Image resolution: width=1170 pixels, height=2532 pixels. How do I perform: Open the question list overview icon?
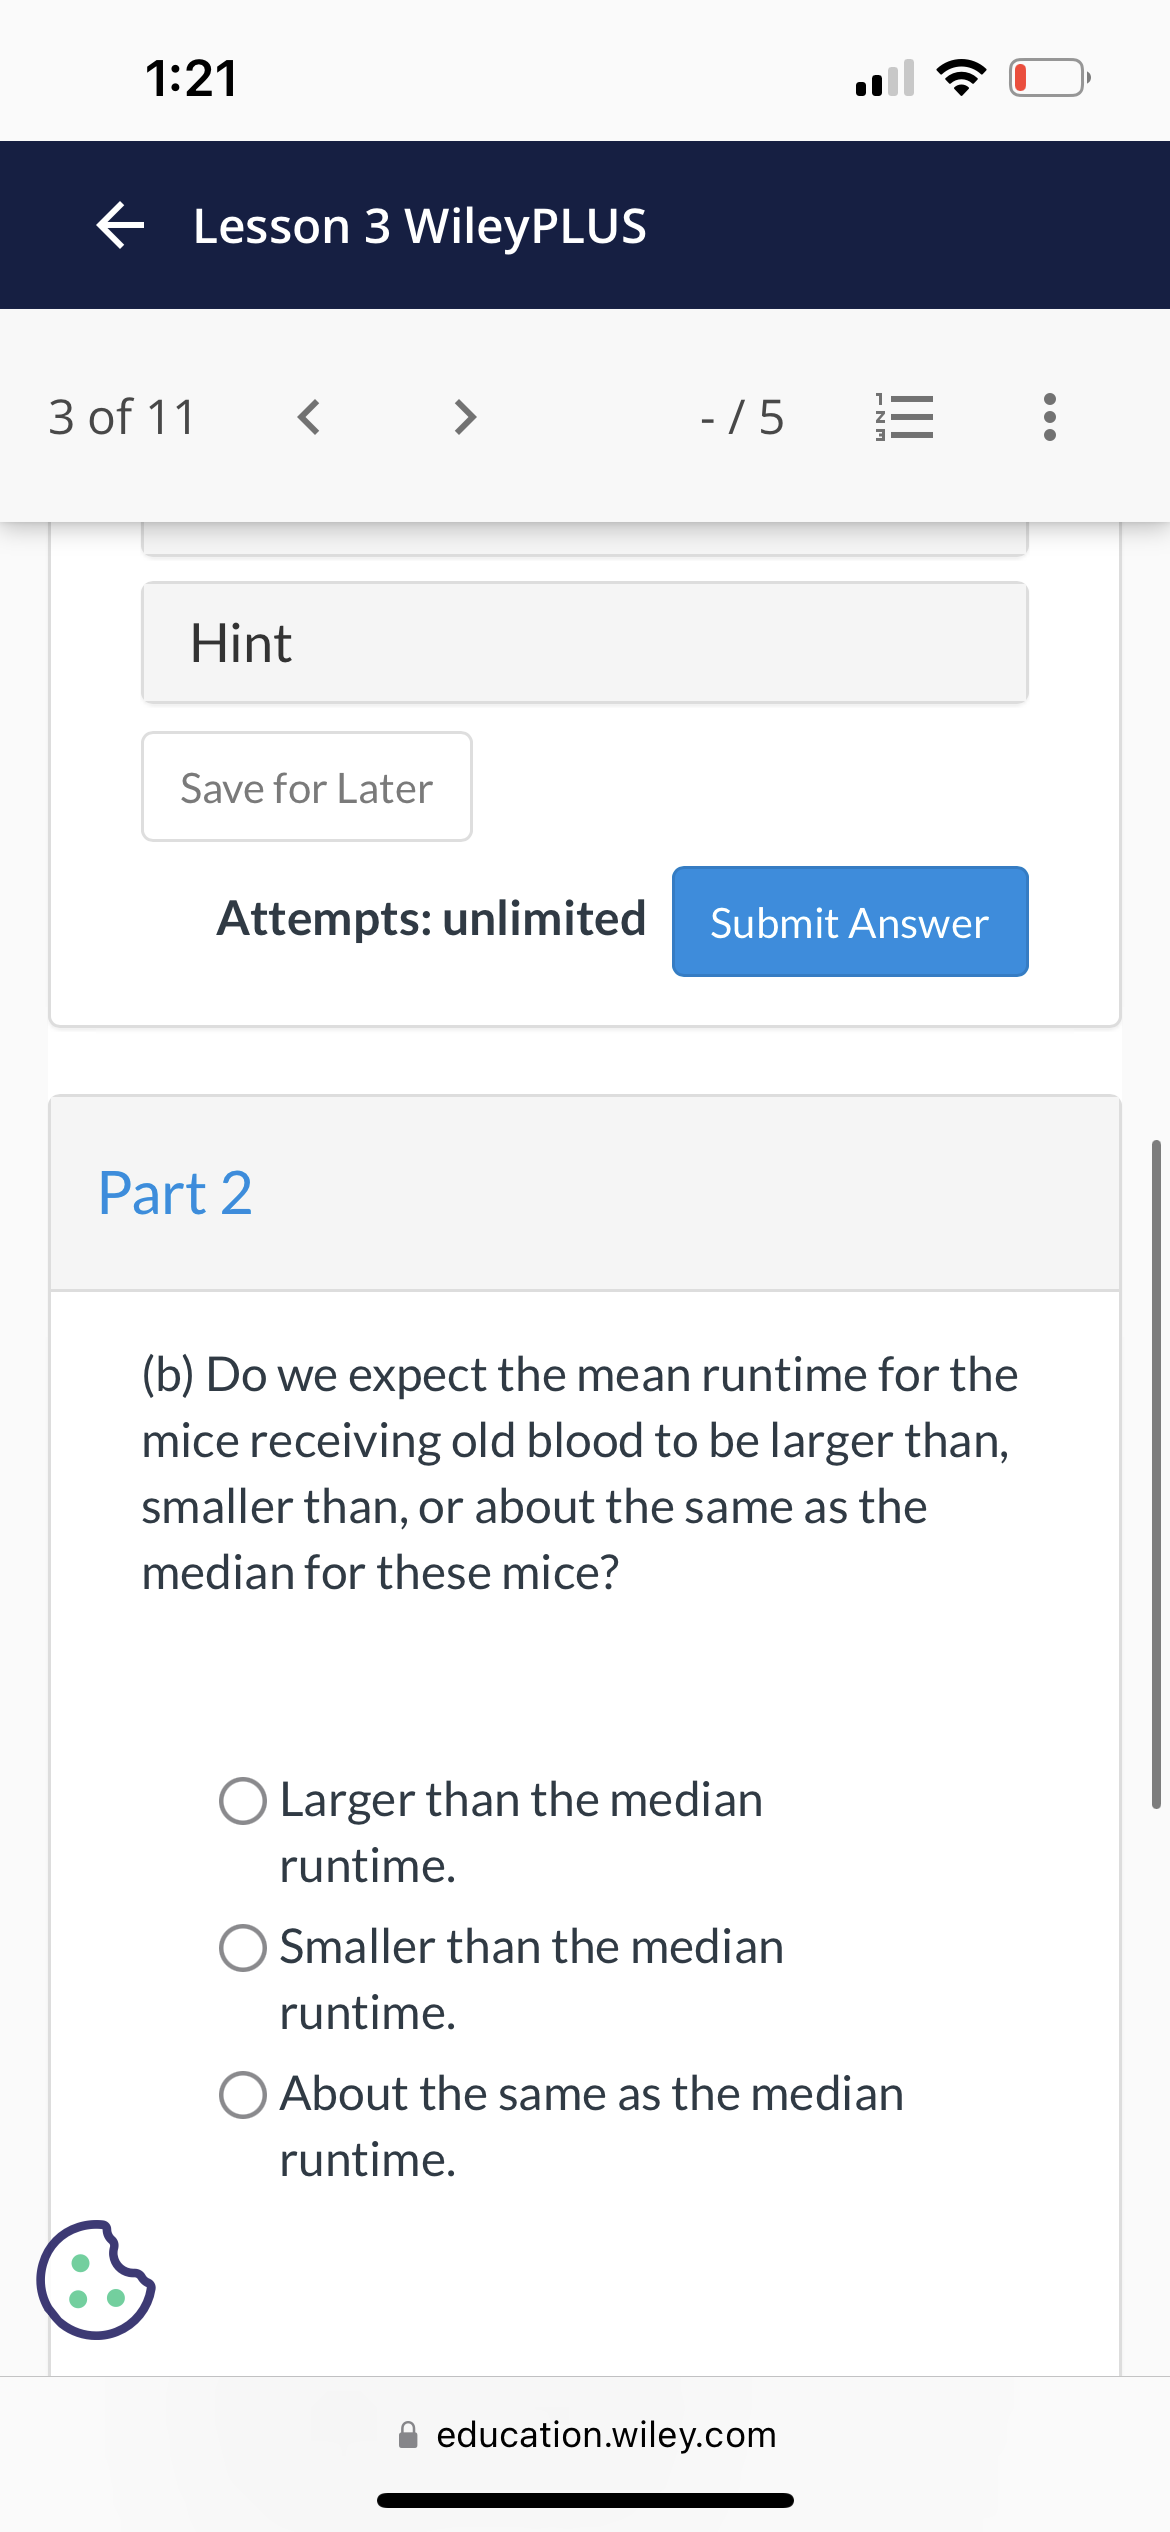tap(903, 417)
